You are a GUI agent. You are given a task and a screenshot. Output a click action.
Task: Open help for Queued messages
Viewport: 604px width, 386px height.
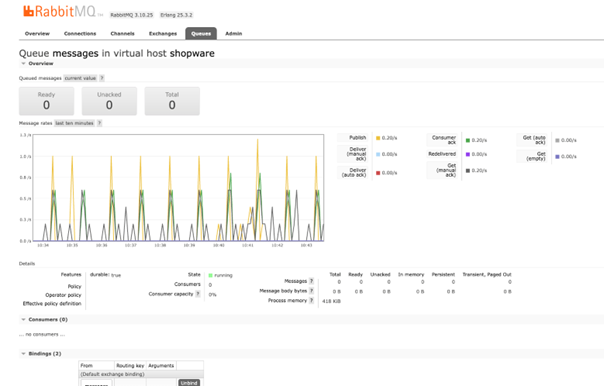click(x=102, y=78)
